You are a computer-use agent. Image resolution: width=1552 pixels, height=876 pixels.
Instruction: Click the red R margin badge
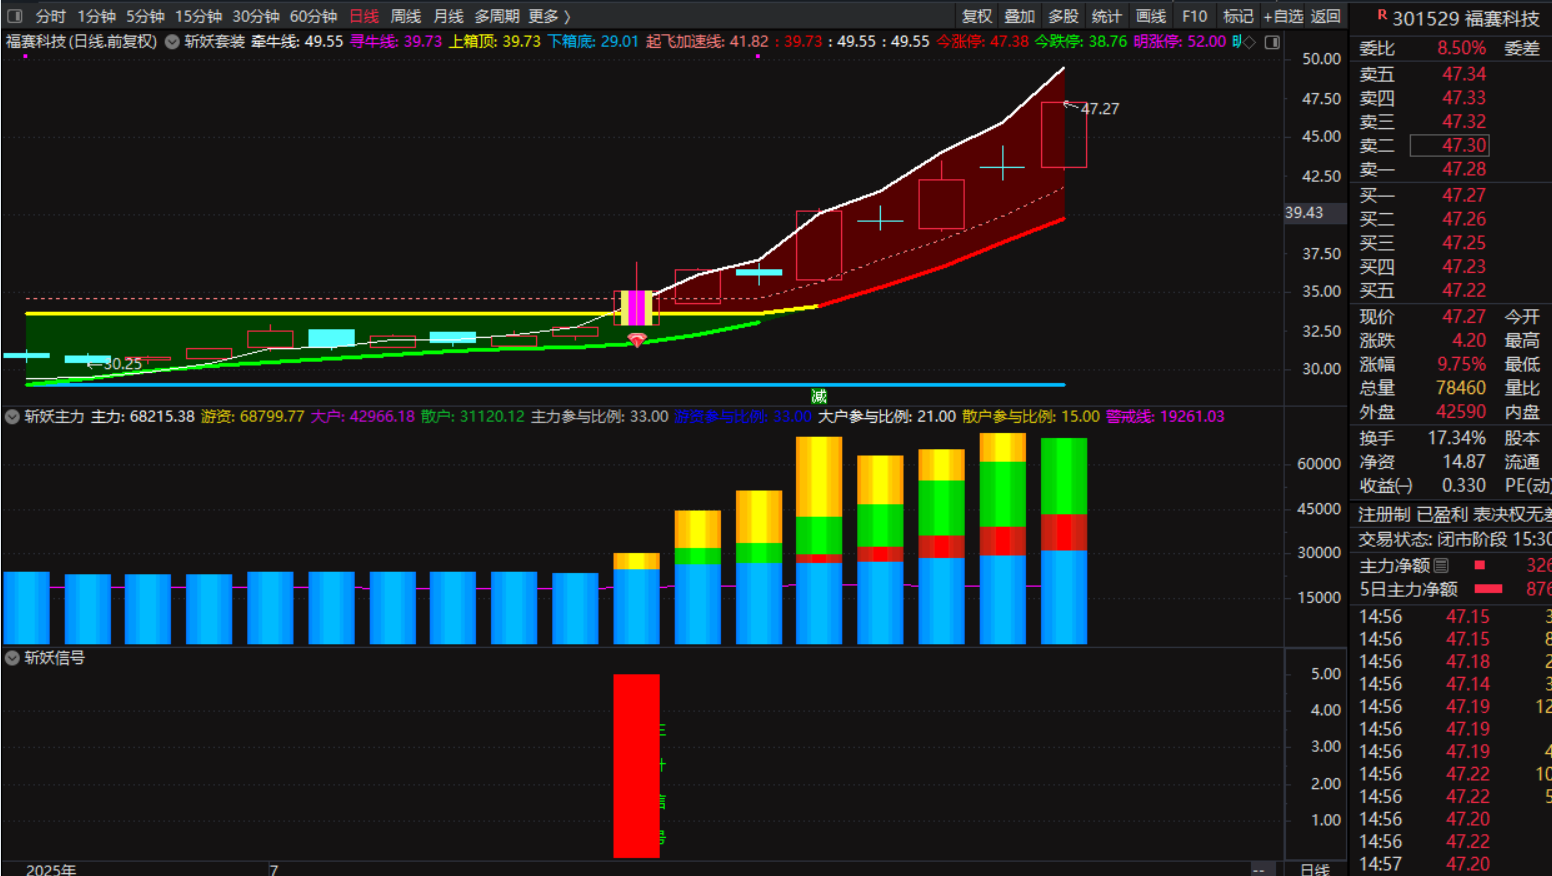(x=1382, y=15)
